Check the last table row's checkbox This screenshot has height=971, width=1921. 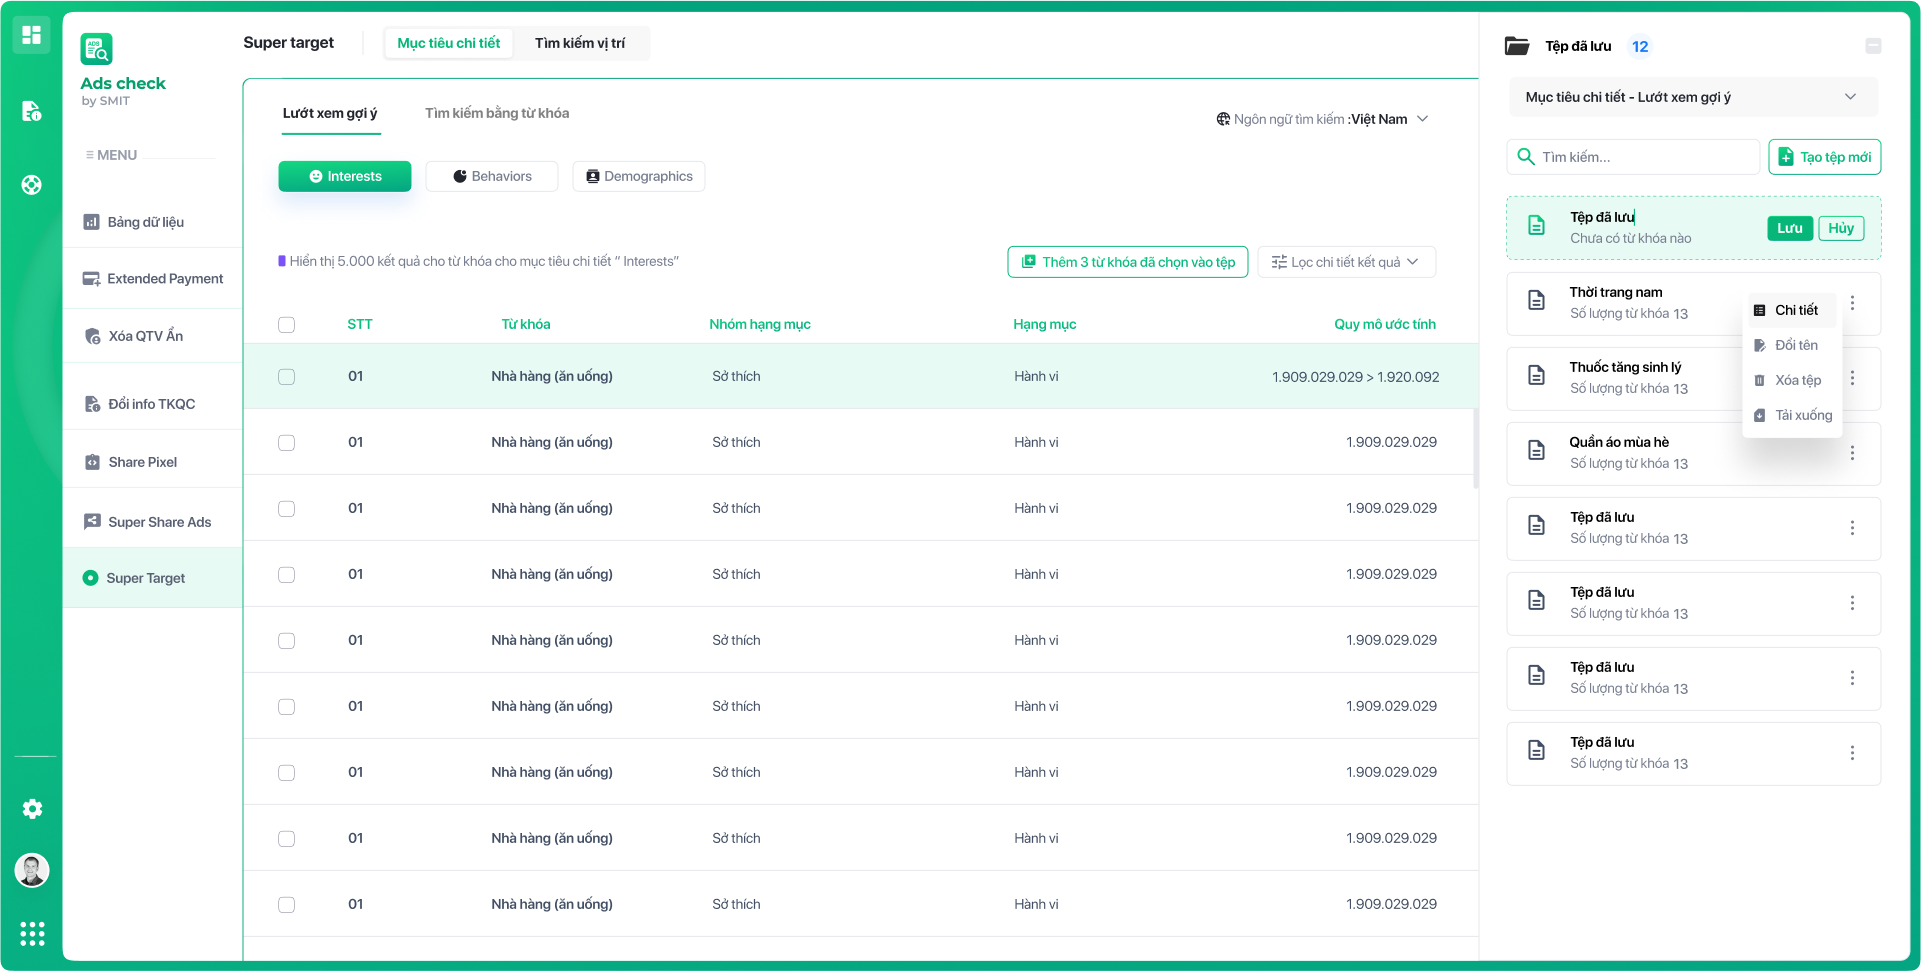287,904
